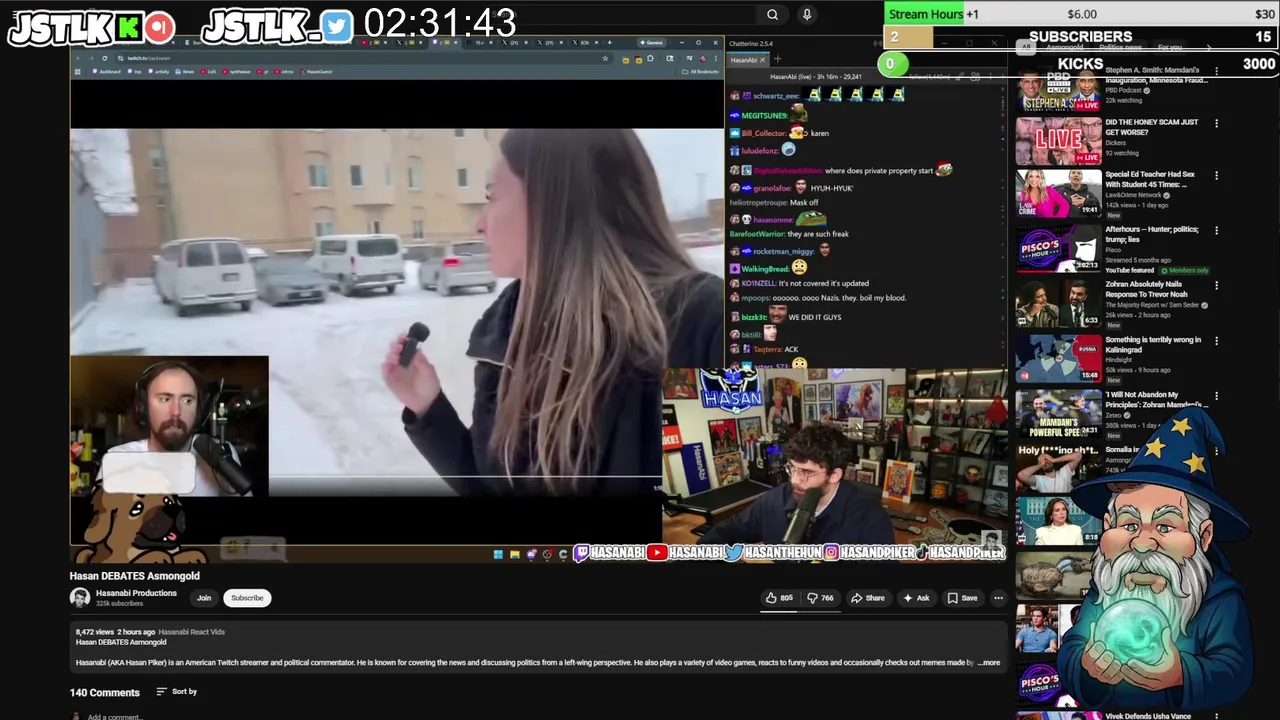
Task: Click the KICKS goal progress bar
Action: coord(1080,63)
